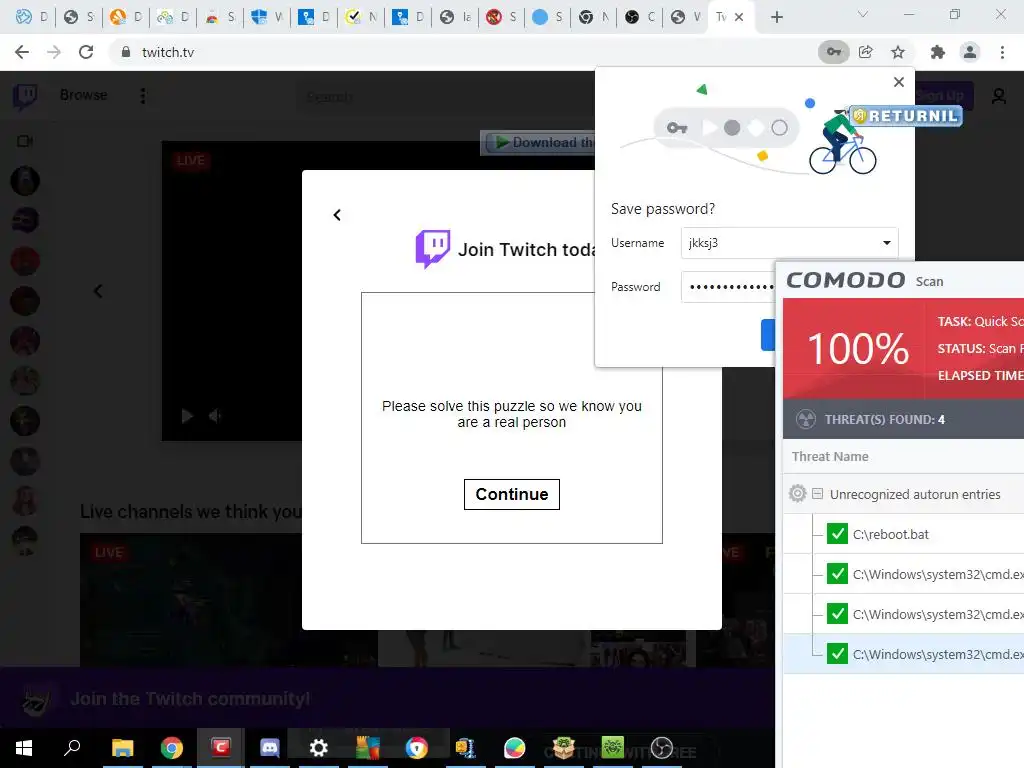Uncheck the C:\reboot.bat threat checkbox
This screenshot has width=1024, height=768.
837,534
